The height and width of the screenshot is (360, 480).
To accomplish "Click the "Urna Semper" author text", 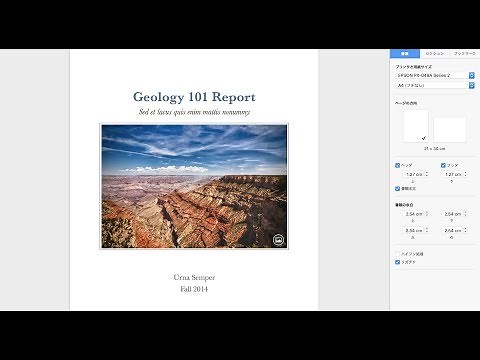I will [x=194, y=277].
